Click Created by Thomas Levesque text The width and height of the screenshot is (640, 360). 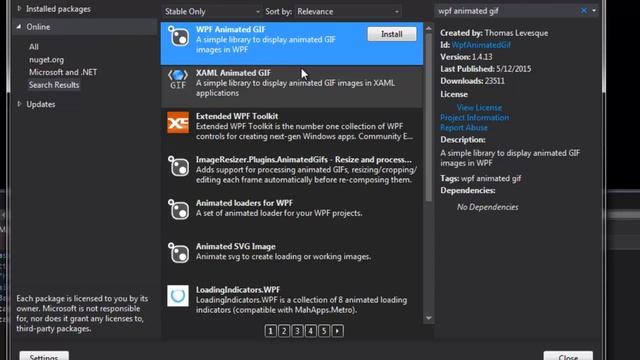[x=494, y=33]
